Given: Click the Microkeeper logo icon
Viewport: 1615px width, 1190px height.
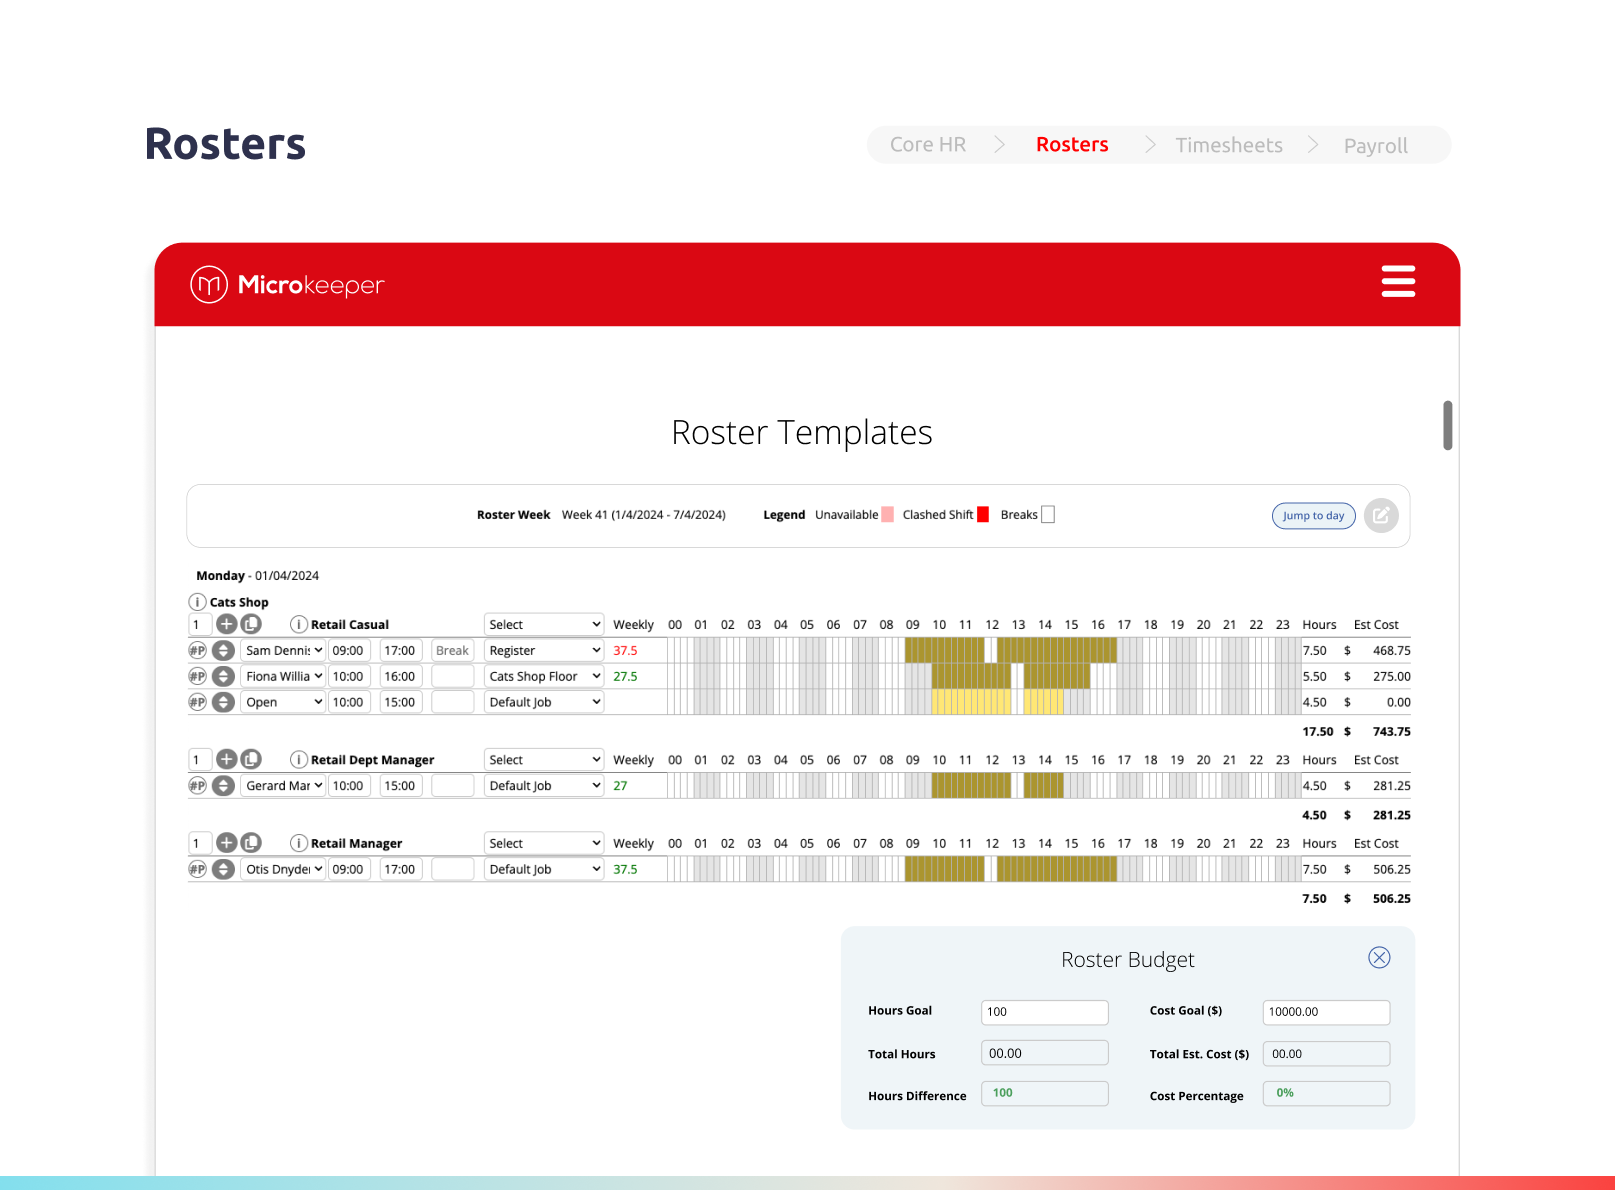Looking at the screenshot, I should [x=207, y=284].
